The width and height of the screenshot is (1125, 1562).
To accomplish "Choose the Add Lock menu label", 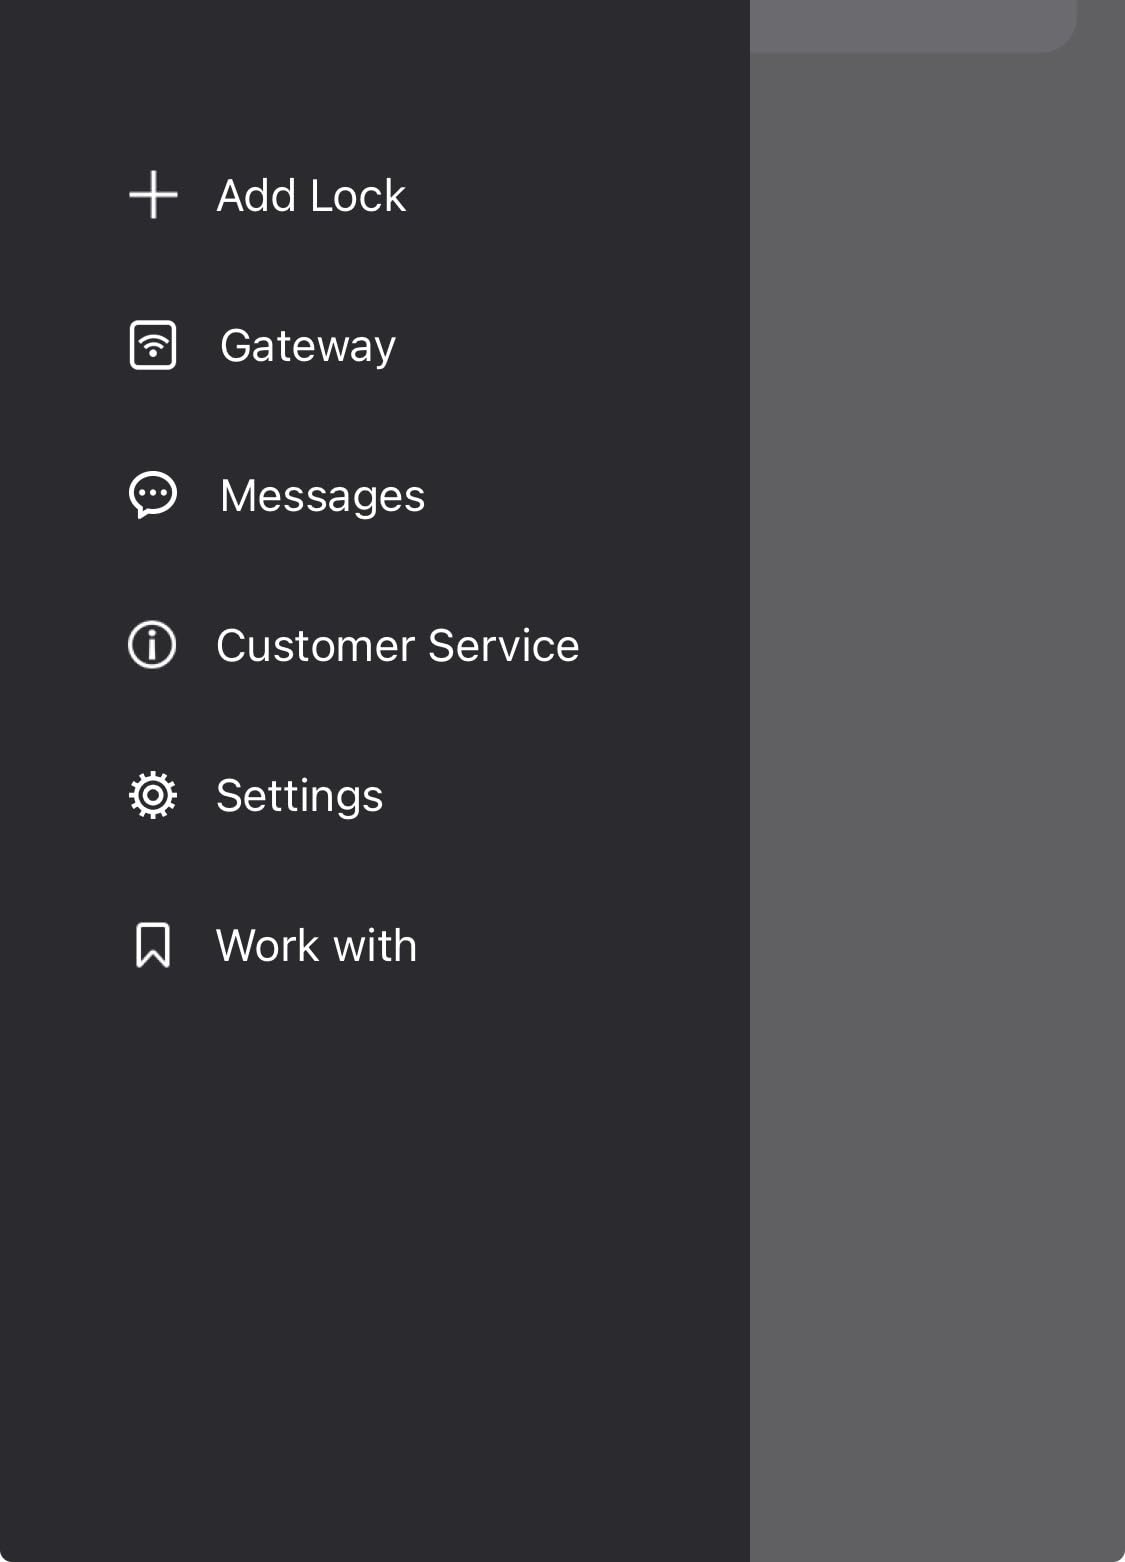I will 311,195.
